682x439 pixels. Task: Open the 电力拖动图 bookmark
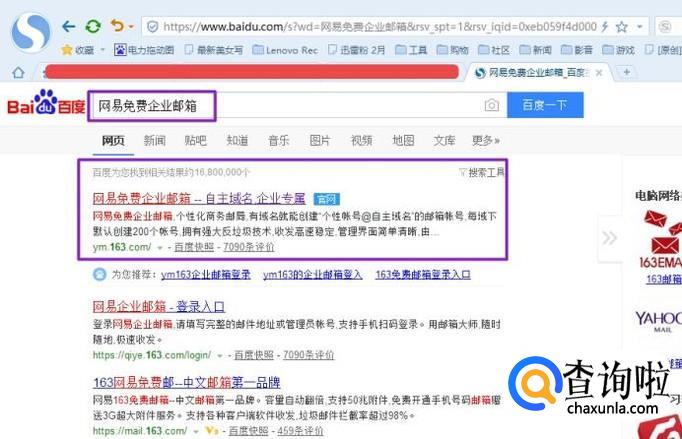pos(144,50)
